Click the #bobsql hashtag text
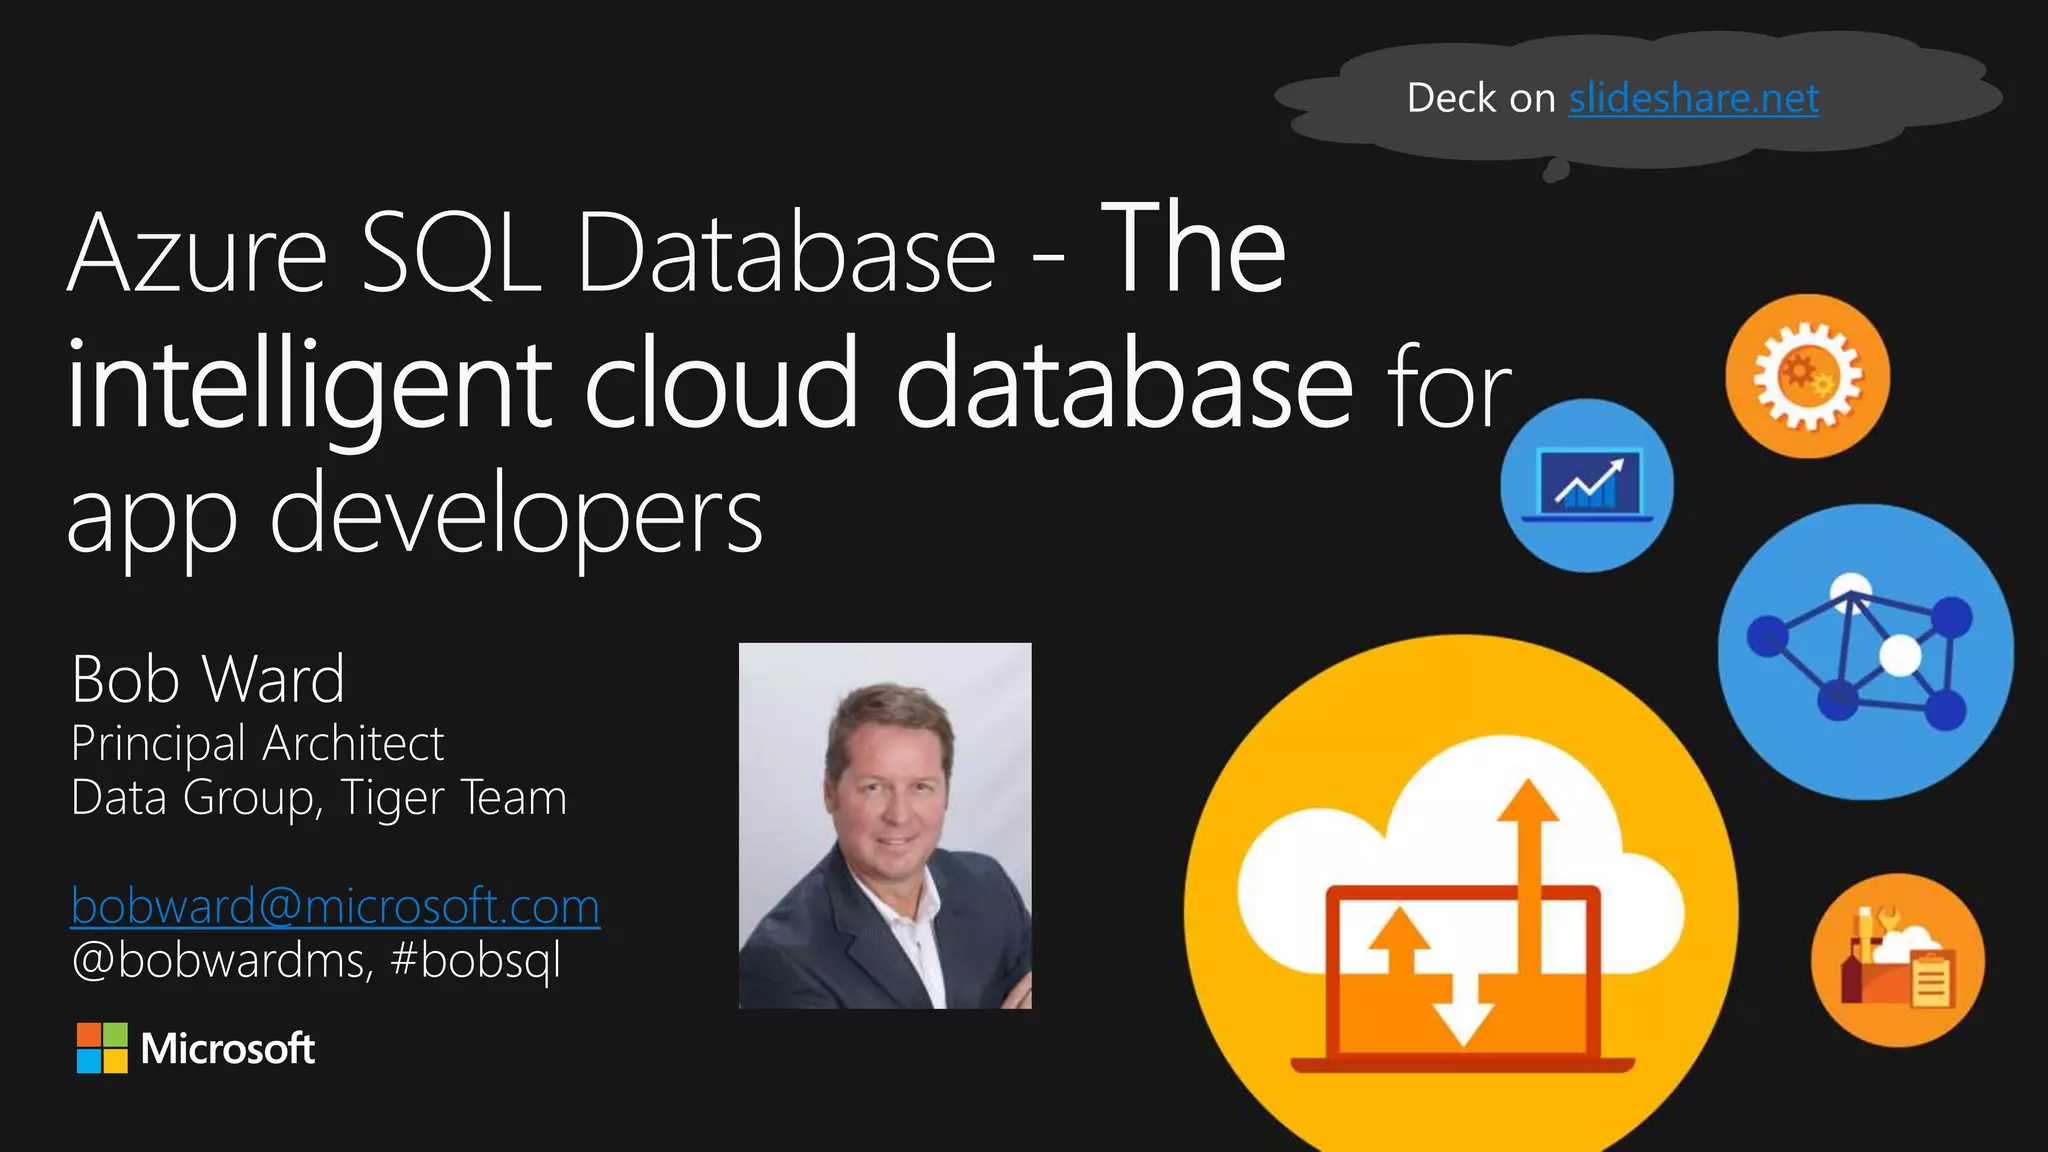2048x1152 pixels. [x=475, y=961]
